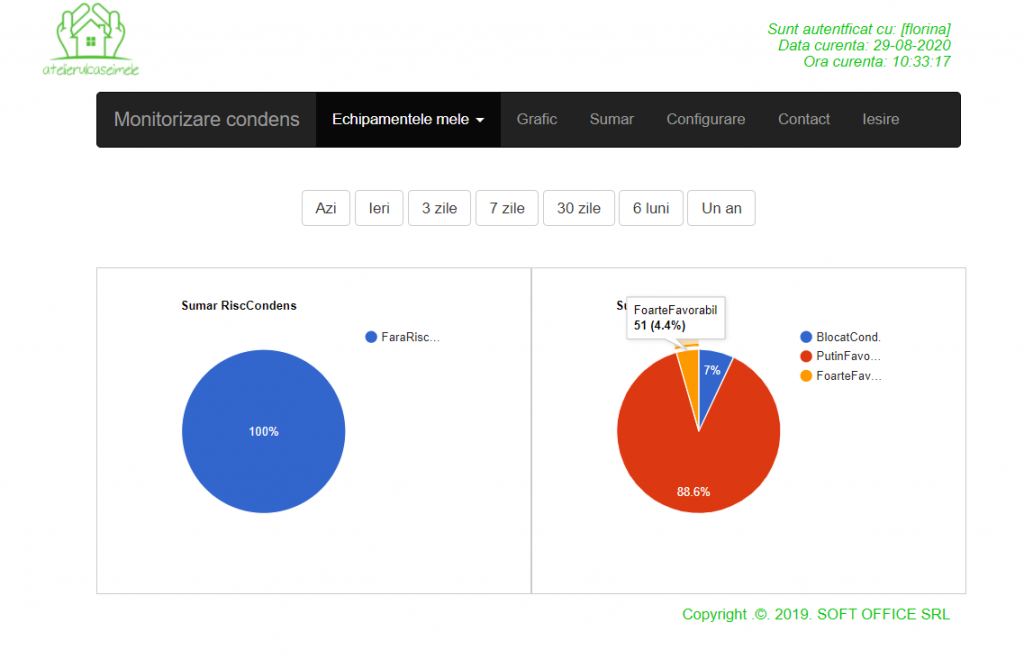Screen dimensions: 1024x659
Task: Choose the 30 zile period button
Action: [x=579, y=208]
